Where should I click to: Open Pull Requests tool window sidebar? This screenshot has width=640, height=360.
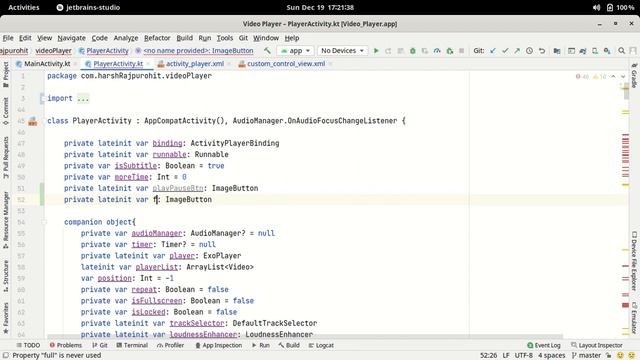coord(6,157)
